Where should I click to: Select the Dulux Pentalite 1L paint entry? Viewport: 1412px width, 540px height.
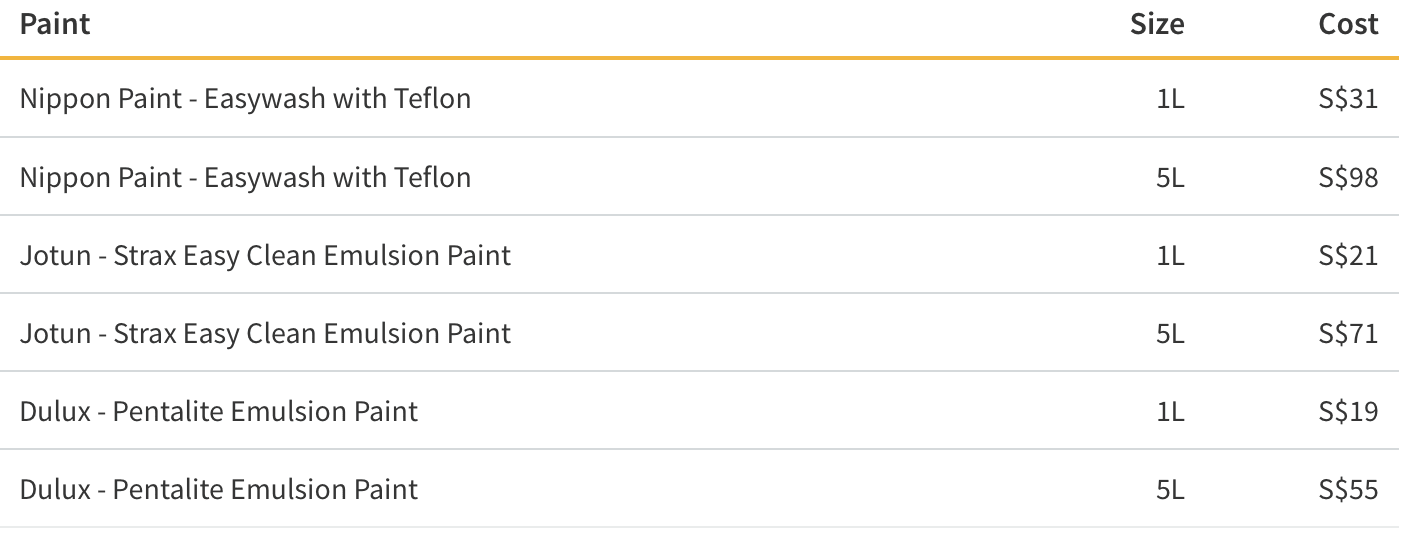point(219,411)
